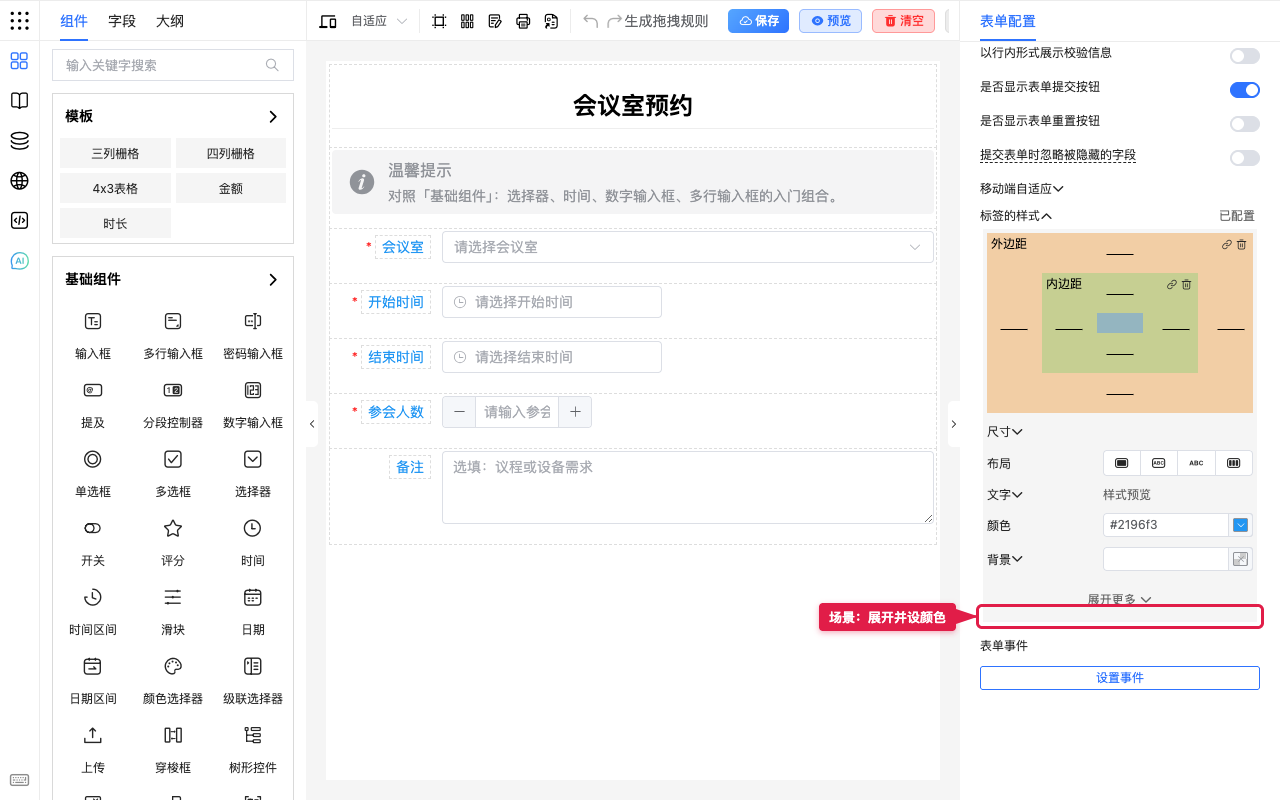Click the undo arrow in the toolbar
Image resolution: width=1280 pixels, height=800 pixels.
point(591,21)
